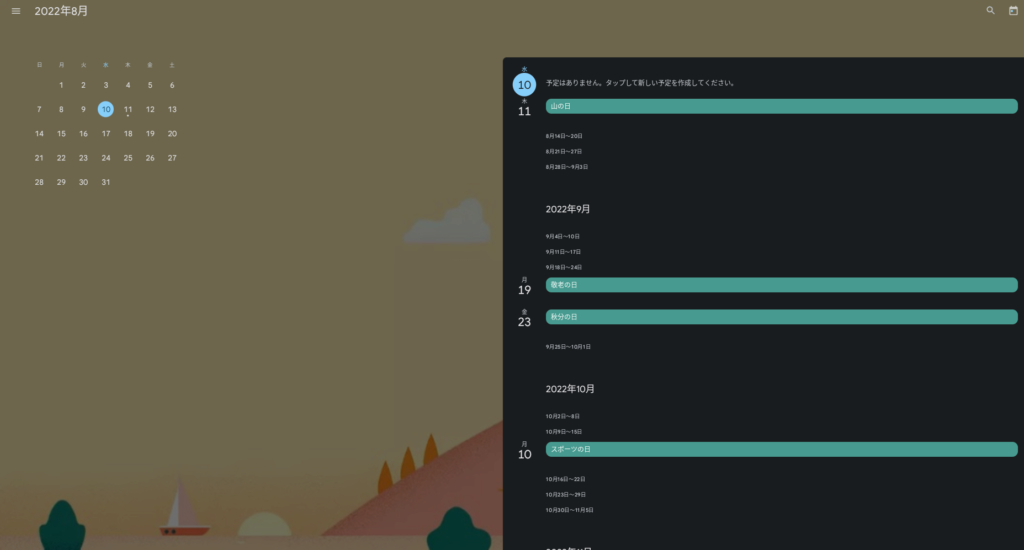Select highlighted day 10 in mini calendar
Viewport: 1024px width, 550px height.
106,109
